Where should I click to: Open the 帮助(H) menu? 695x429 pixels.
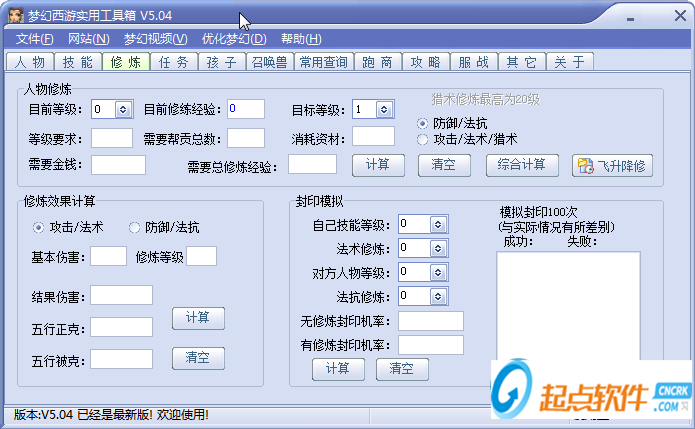pos(301,39)
